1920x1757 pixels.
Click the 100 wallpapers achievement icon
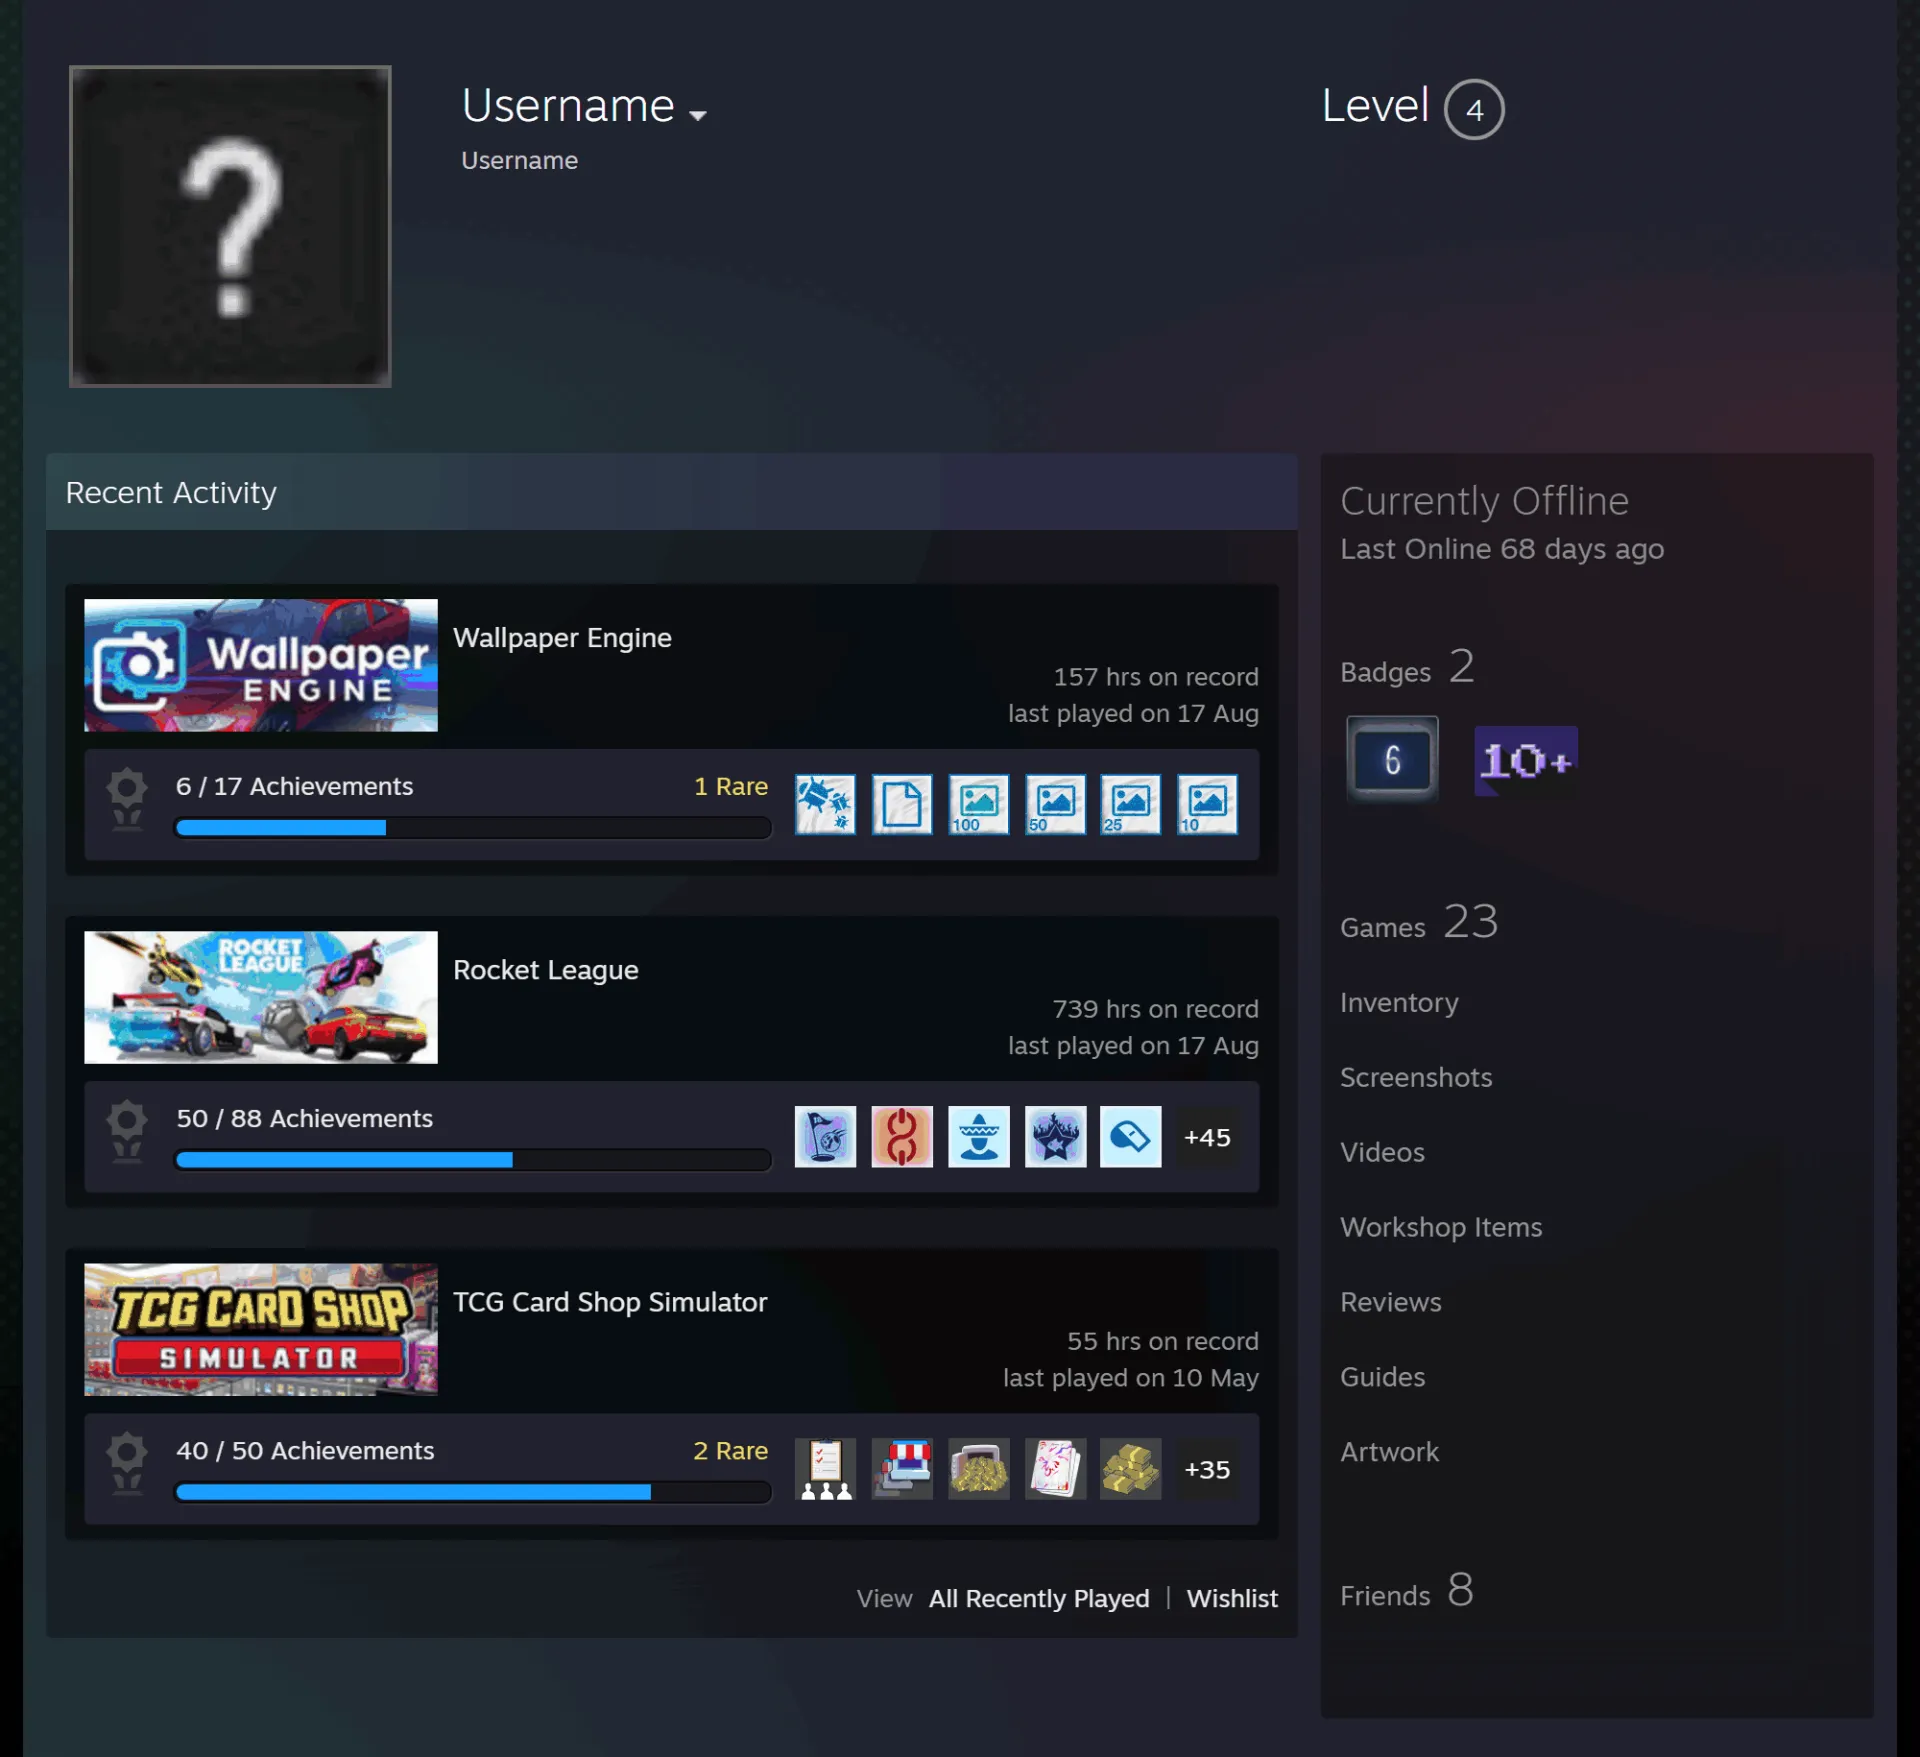tap(978, 804)
